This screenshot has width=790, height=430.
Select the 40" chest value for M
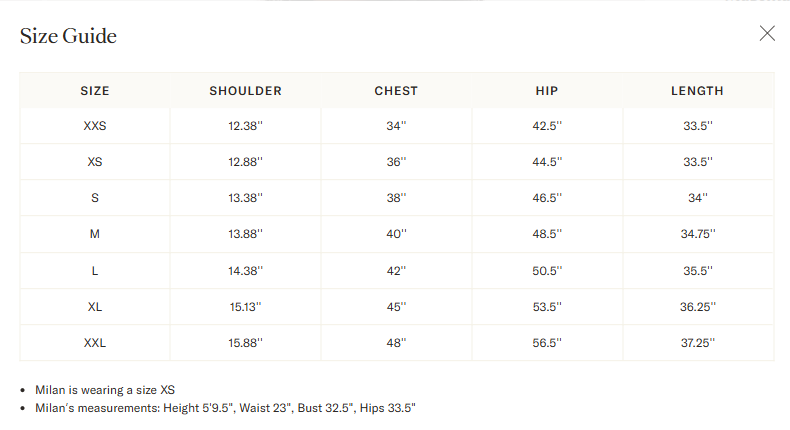396,234
